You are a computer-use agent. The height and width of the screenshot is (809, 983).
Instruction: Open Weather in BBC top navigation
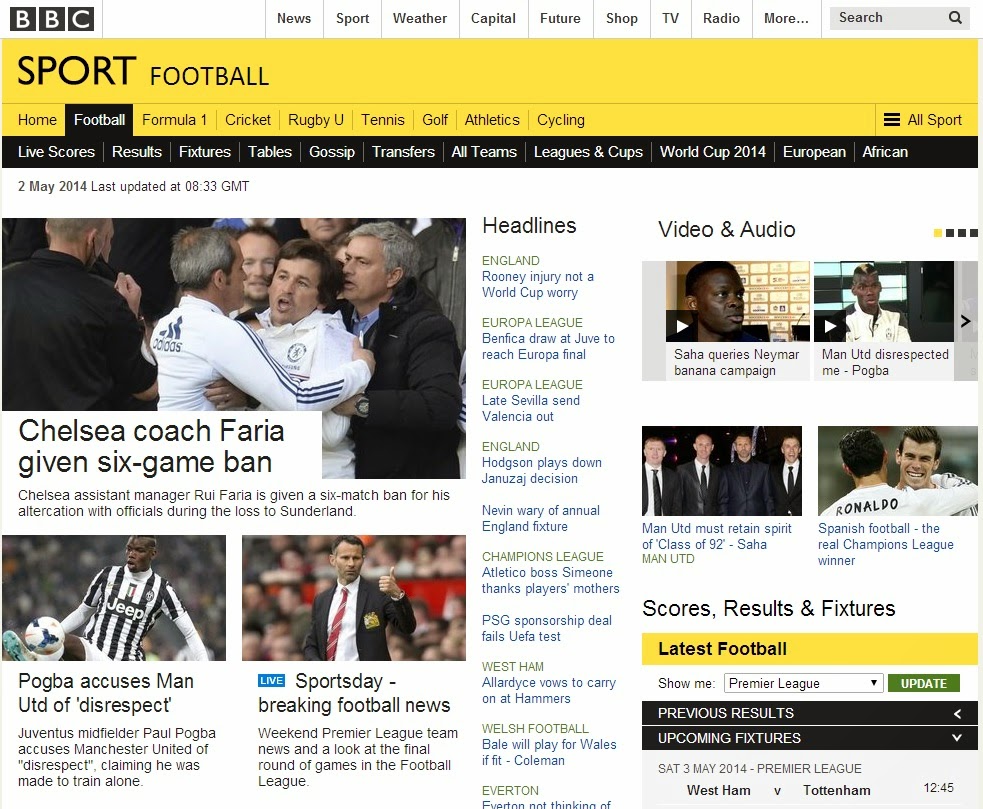pos(420,19)
